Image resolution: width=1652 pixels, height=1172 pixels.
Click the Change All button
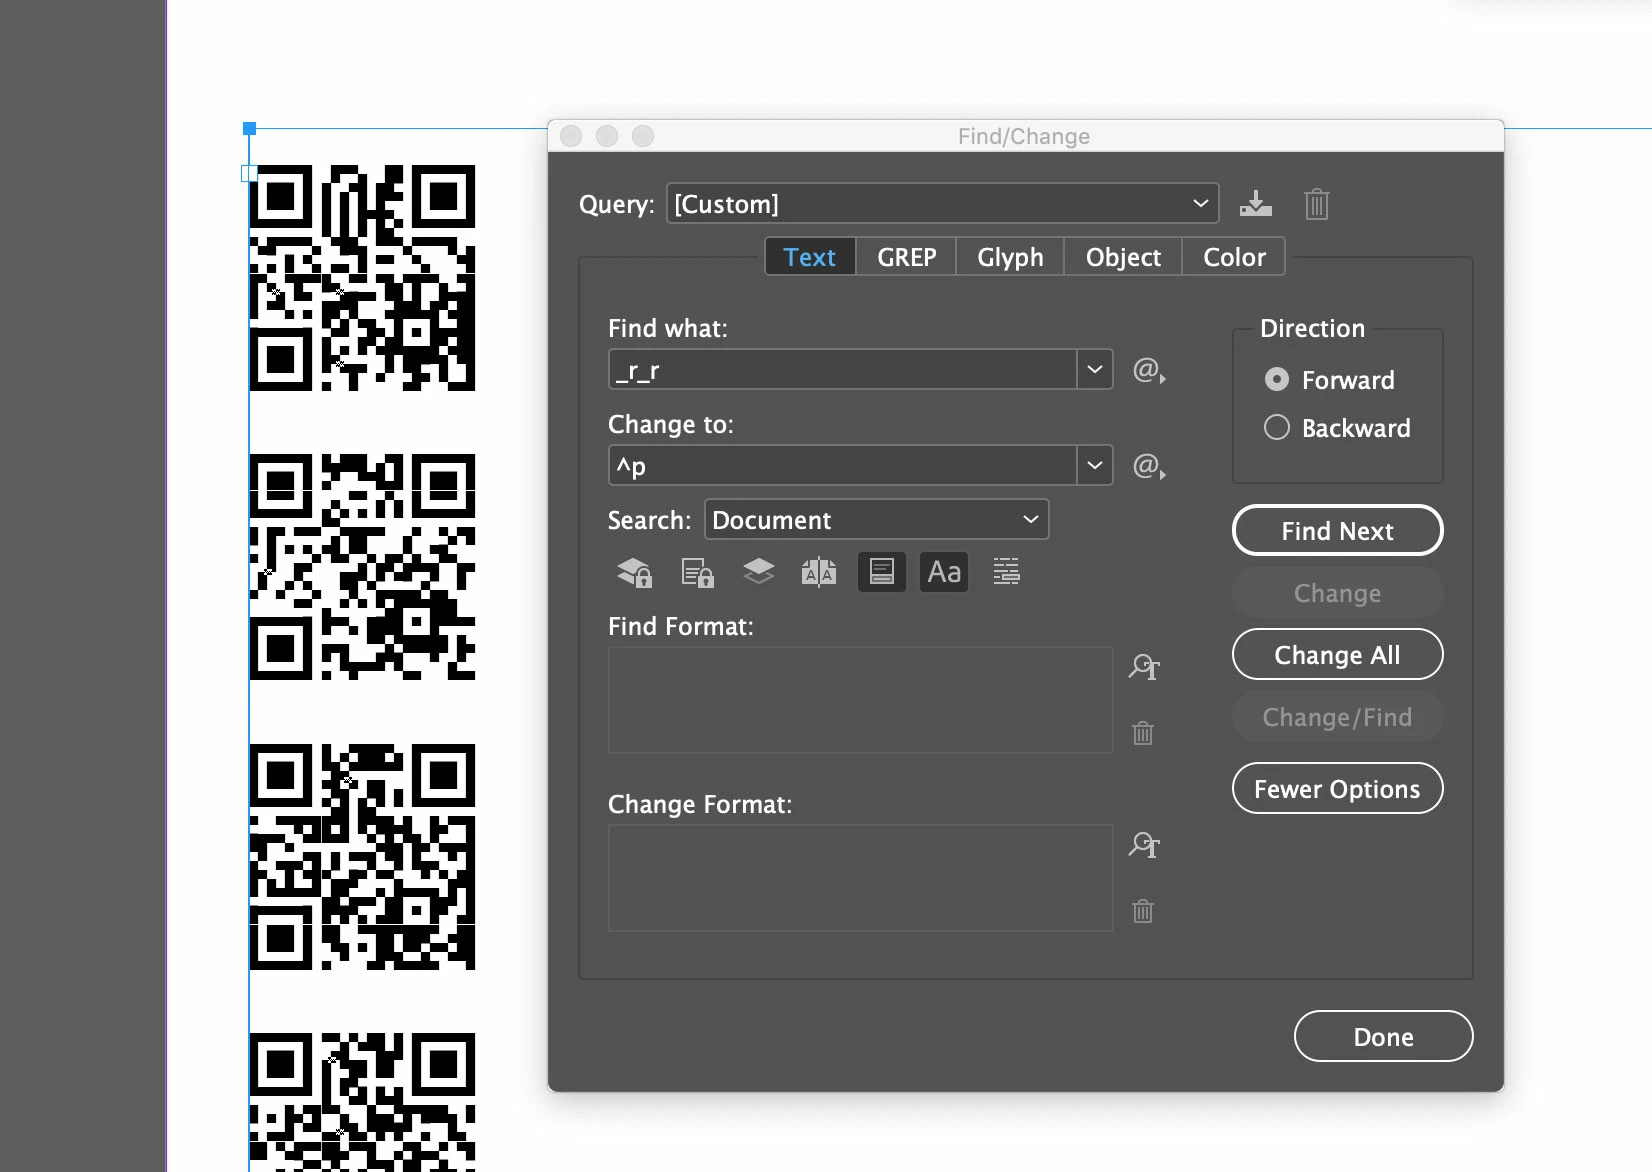point(1338,655)
